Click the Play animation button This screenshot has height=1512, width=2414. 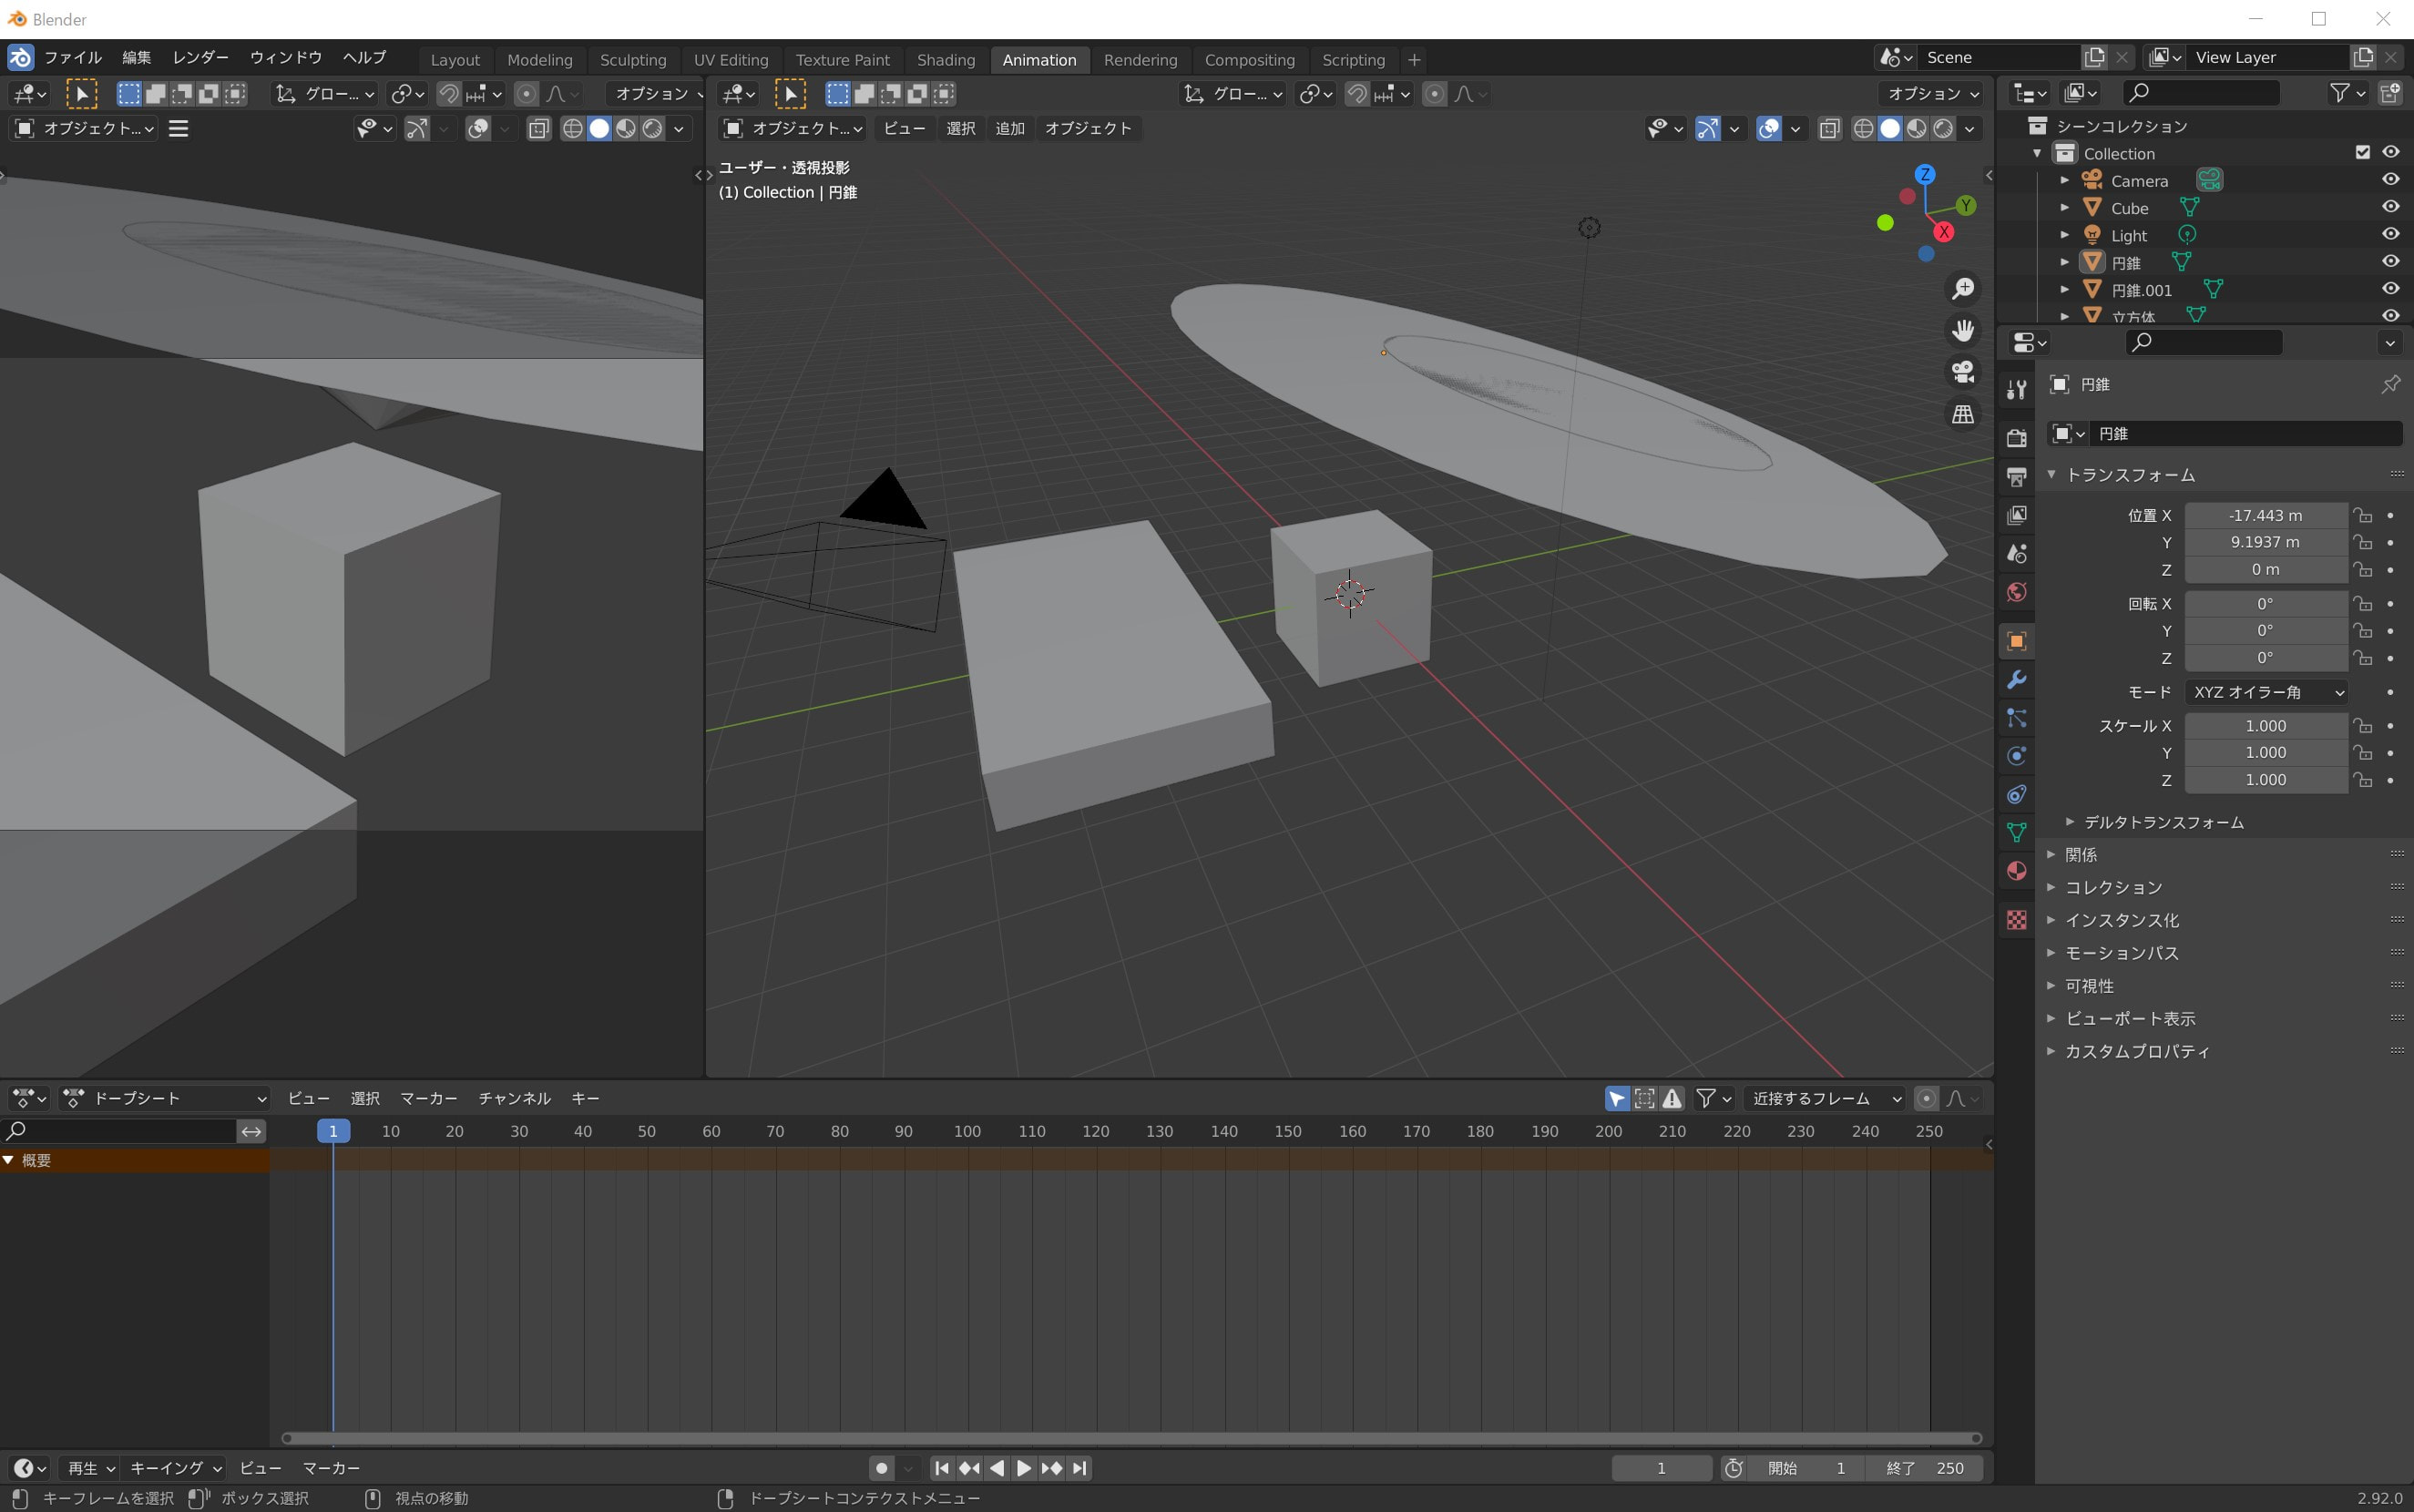tap(1023, 1468)
